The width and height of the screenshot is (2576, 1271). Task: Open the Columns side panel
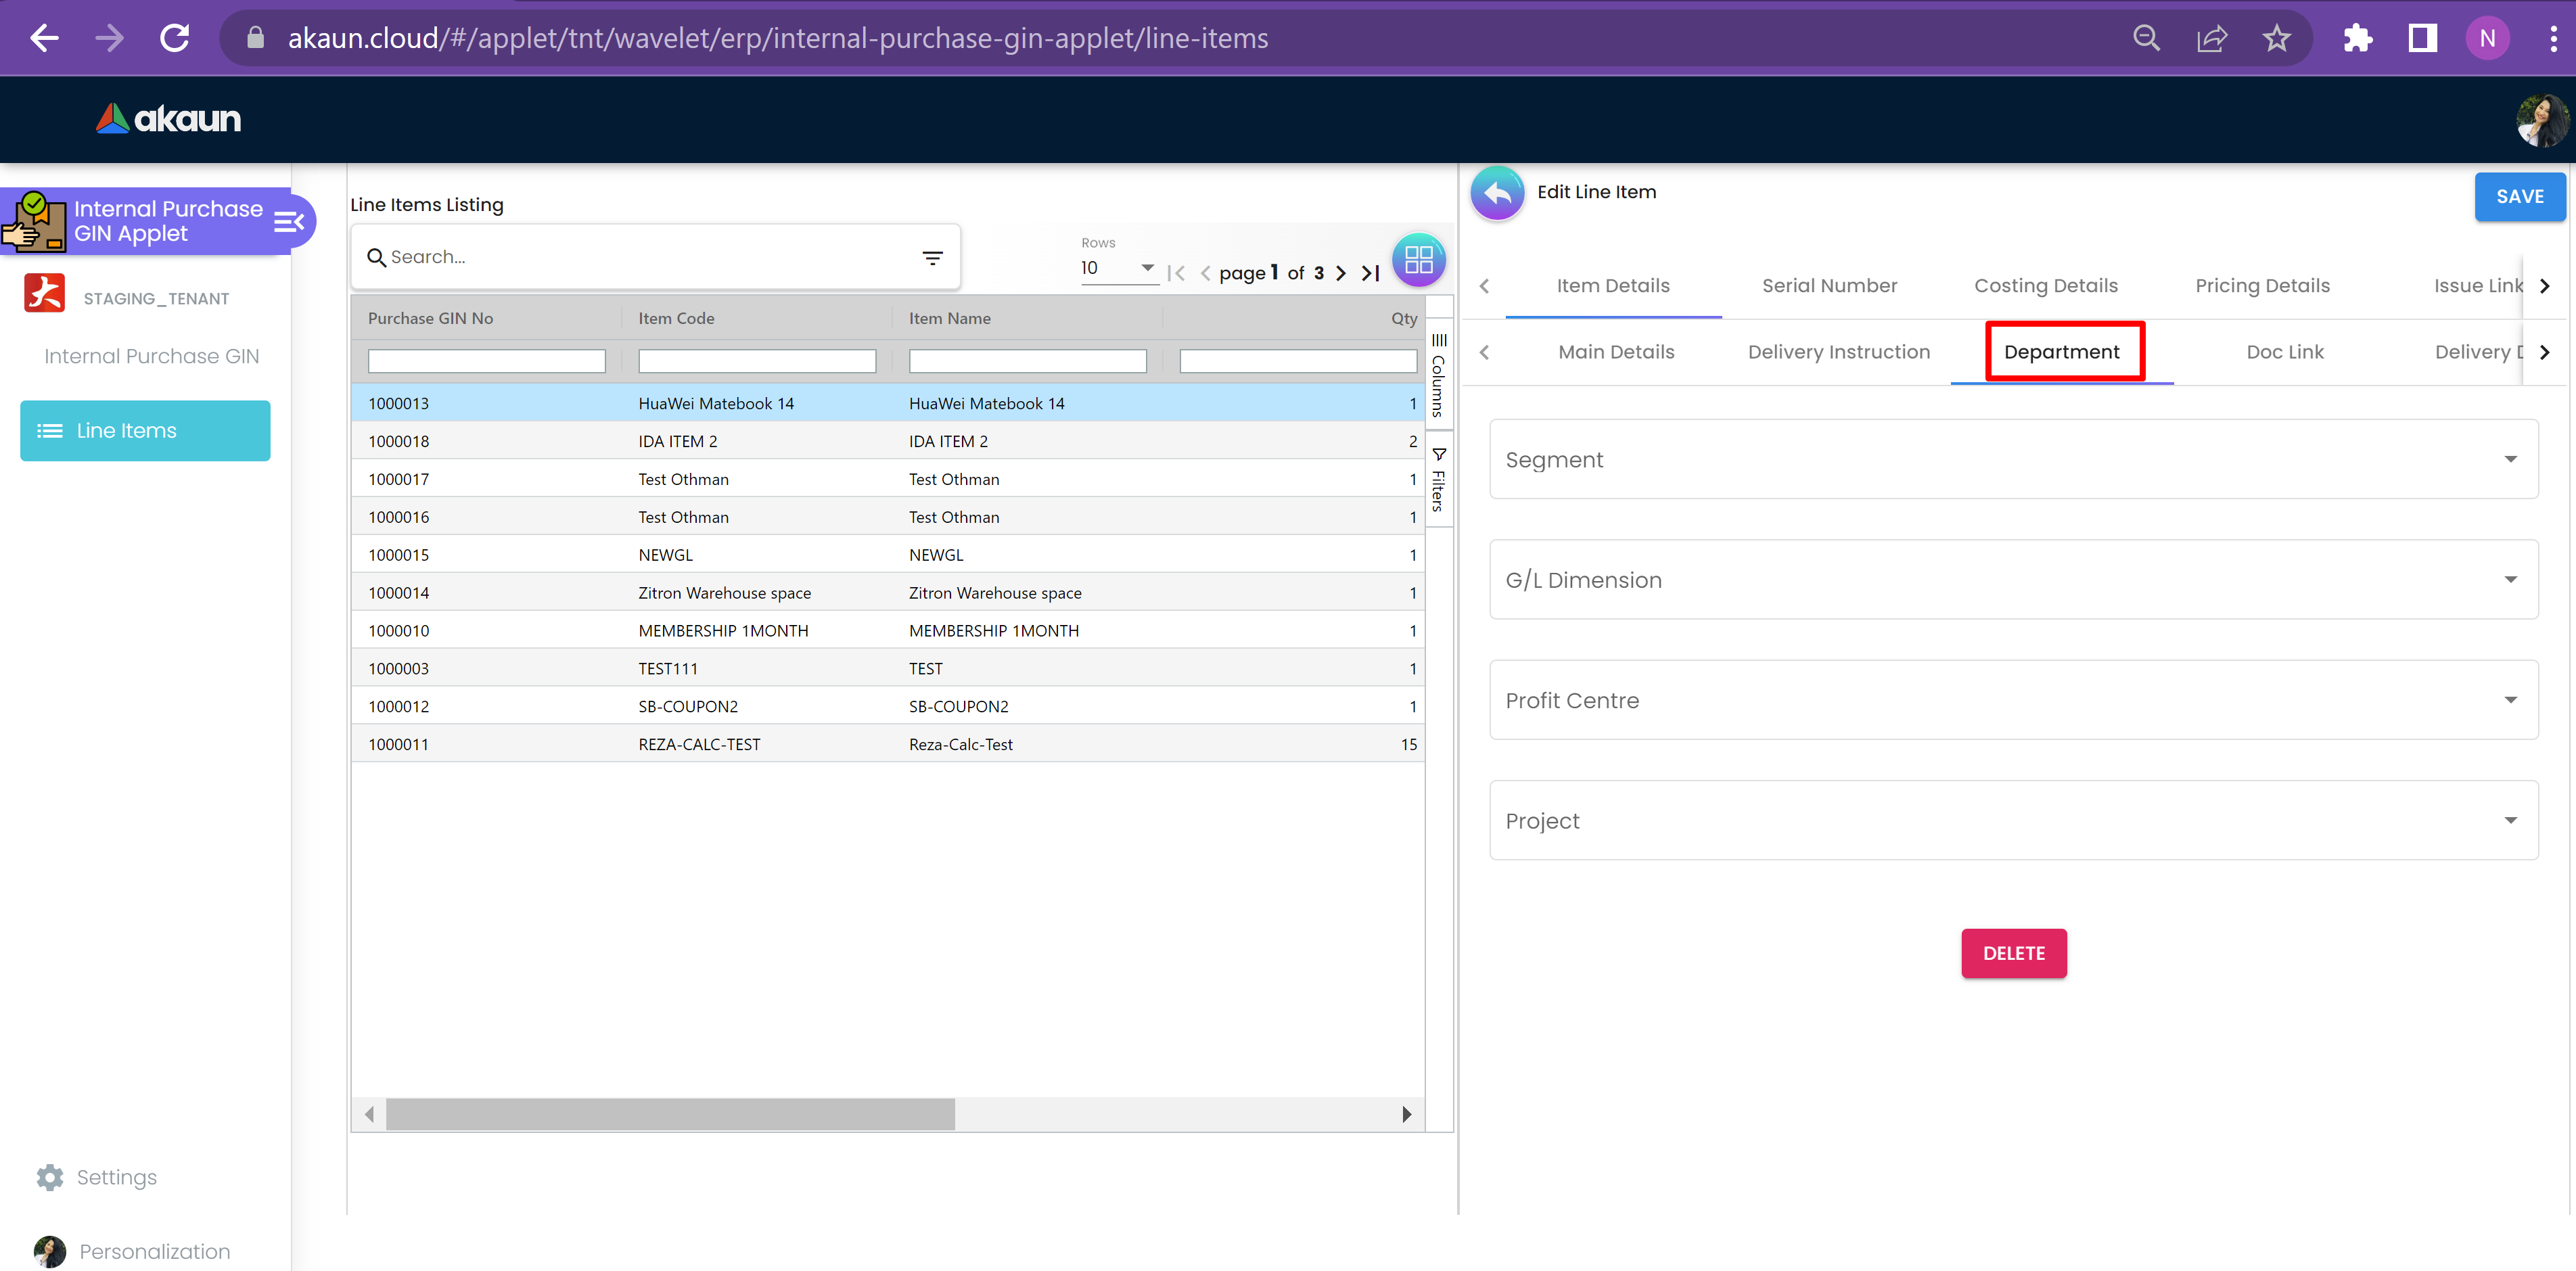click(x=1438, y=375)
